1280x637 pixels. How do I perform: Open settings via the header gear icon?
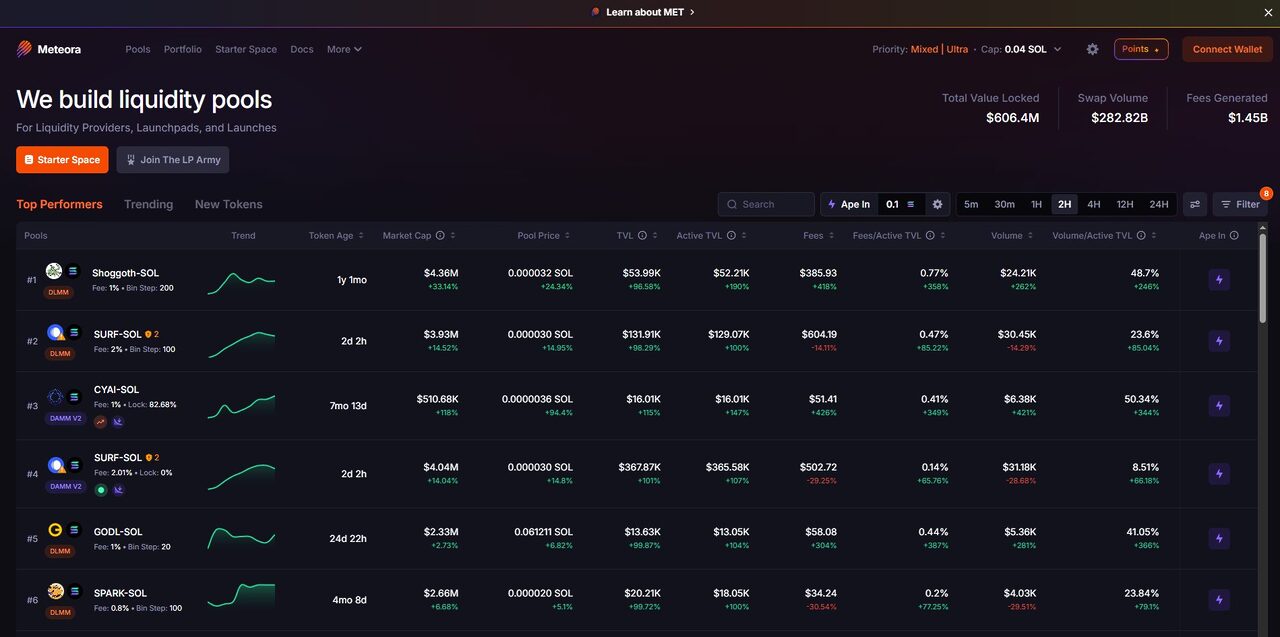click(x=1092, y=49)
